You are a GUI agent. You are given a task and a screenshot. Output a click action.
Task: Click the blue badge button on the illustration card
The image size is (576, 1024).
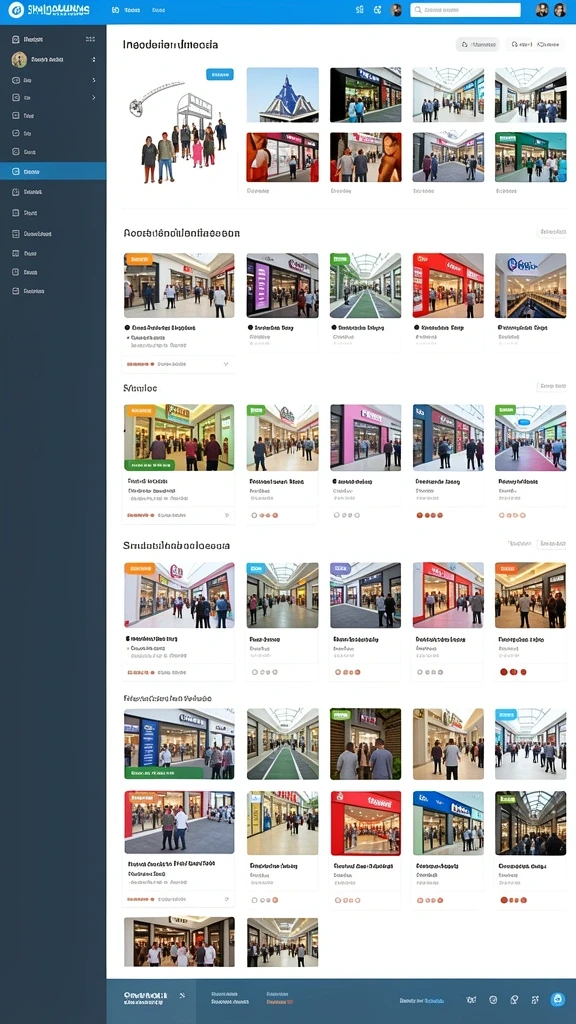pyautogui.click(x=219, y=74)
